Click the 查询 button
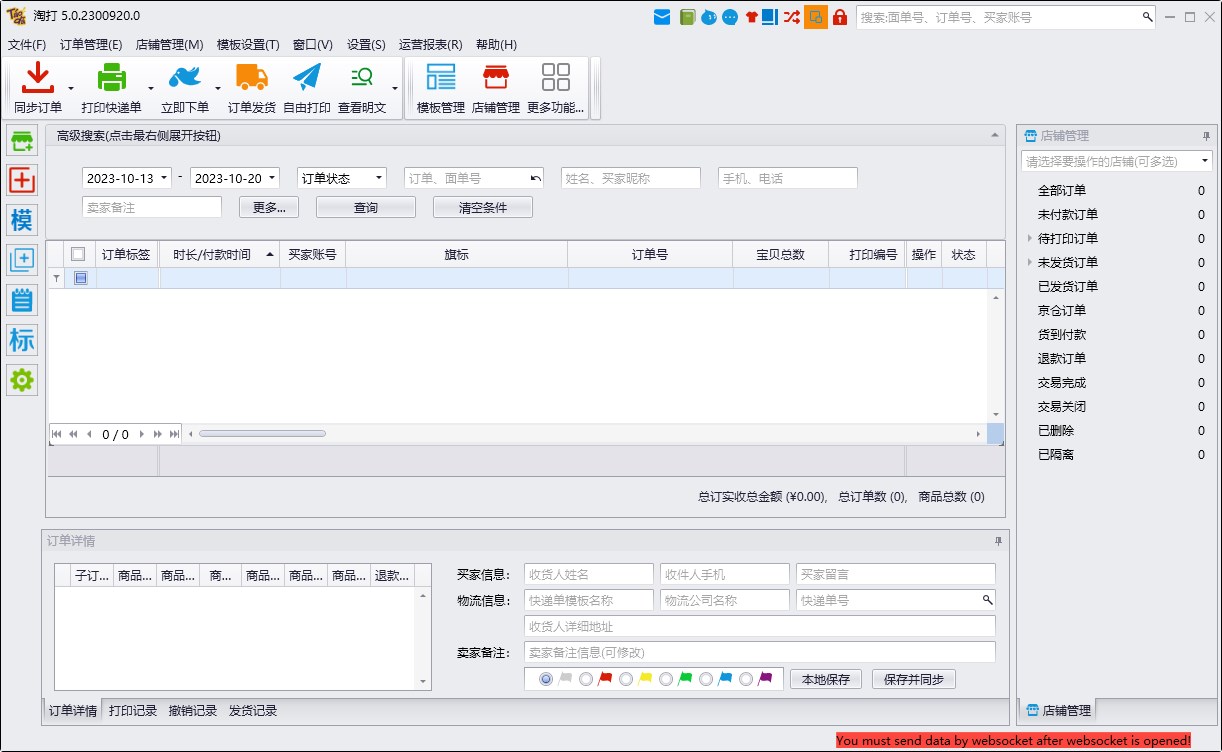Image resolution: width=1222 pixels, height=752 pixels. pos(366,207)
